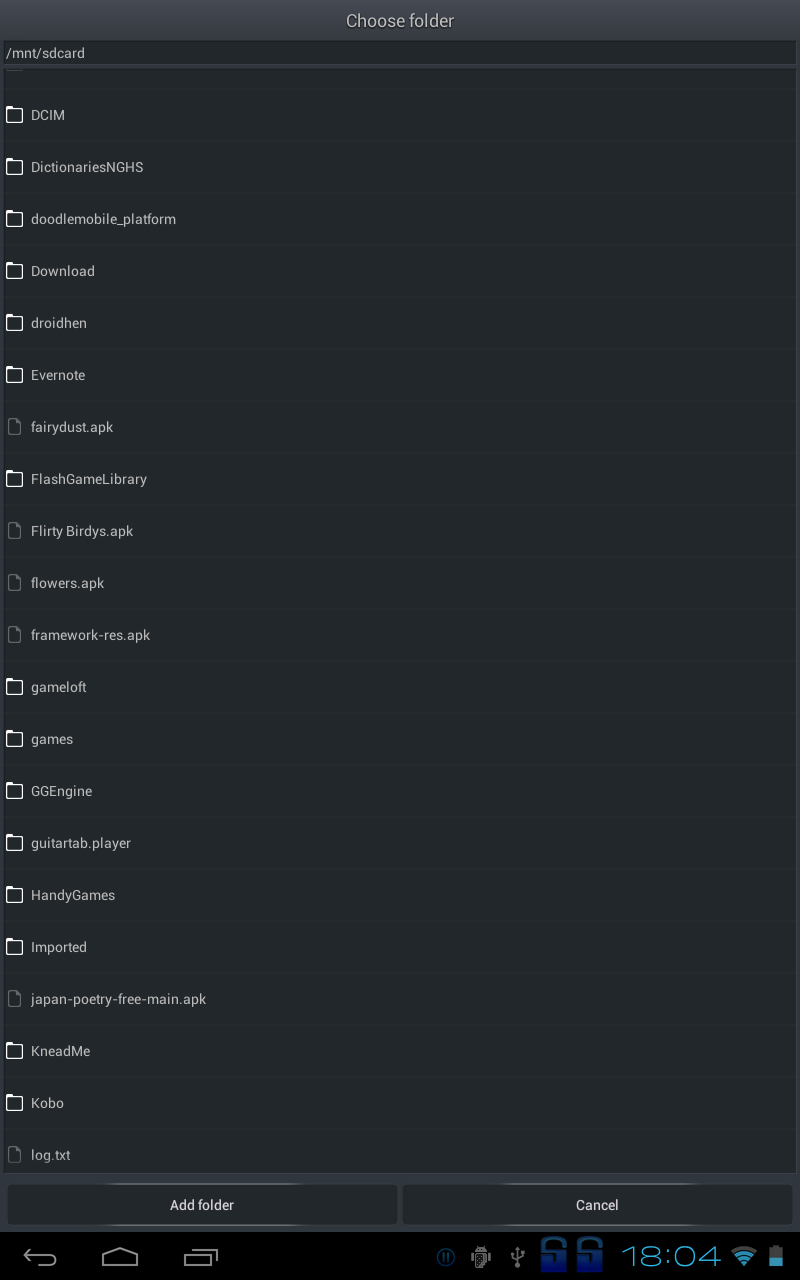800x1280 pixels.
Task: Tap the 18:04 clock in status bar
Action: click(670, 1256)
